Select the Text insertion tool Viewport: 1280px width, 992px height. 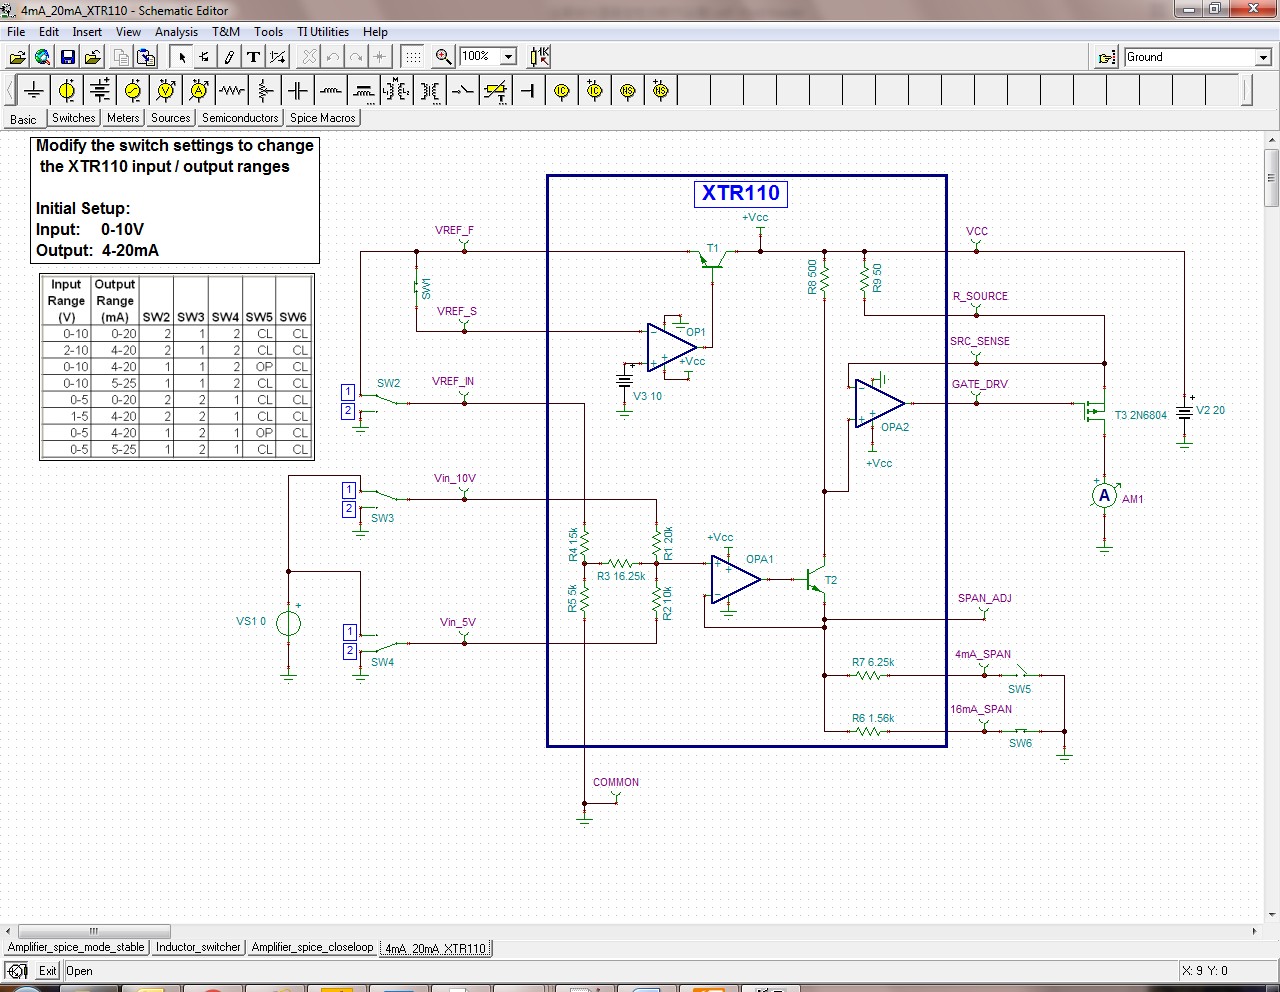click(253, 57)
